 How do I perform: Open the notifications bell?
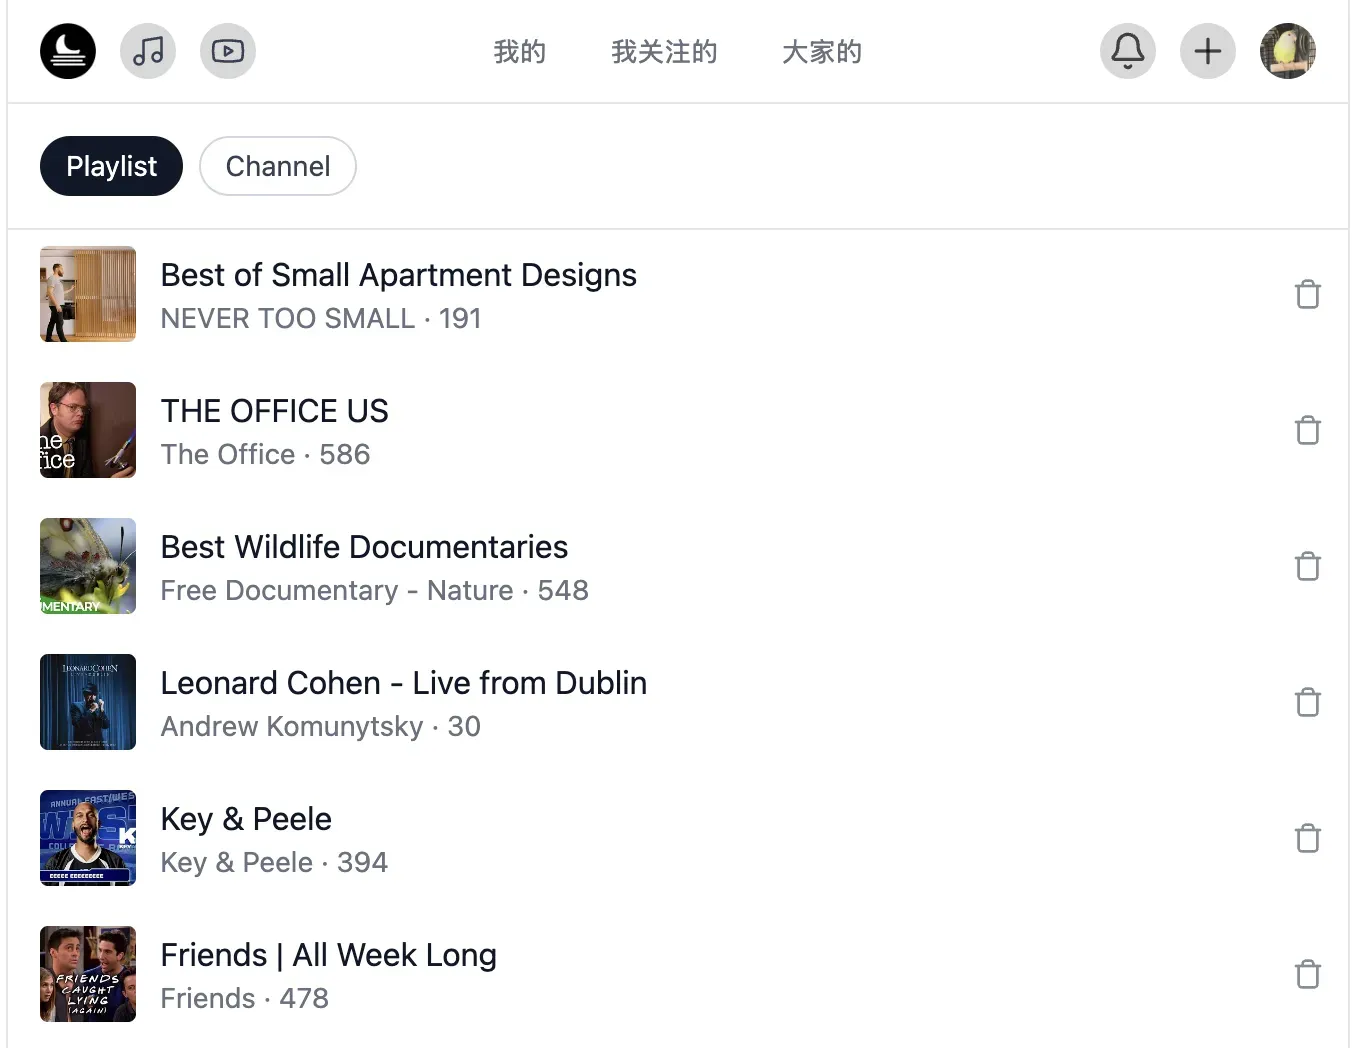pyautogui.click(x=1128, y=51)
